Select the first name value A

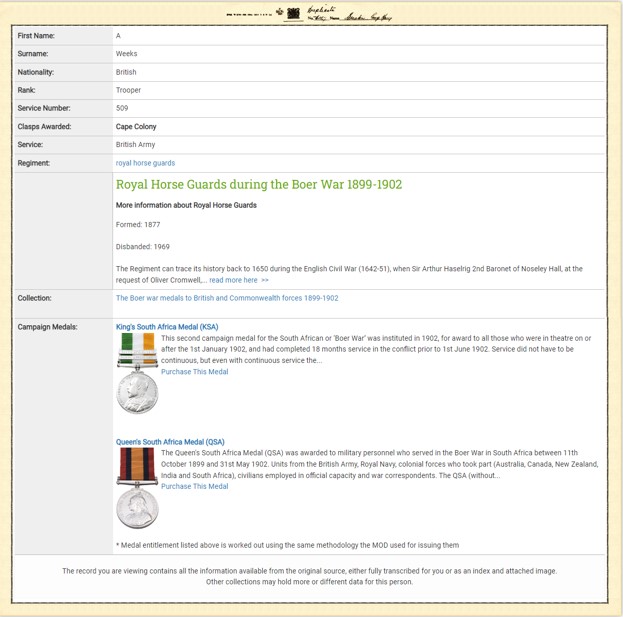pos(118,36)
